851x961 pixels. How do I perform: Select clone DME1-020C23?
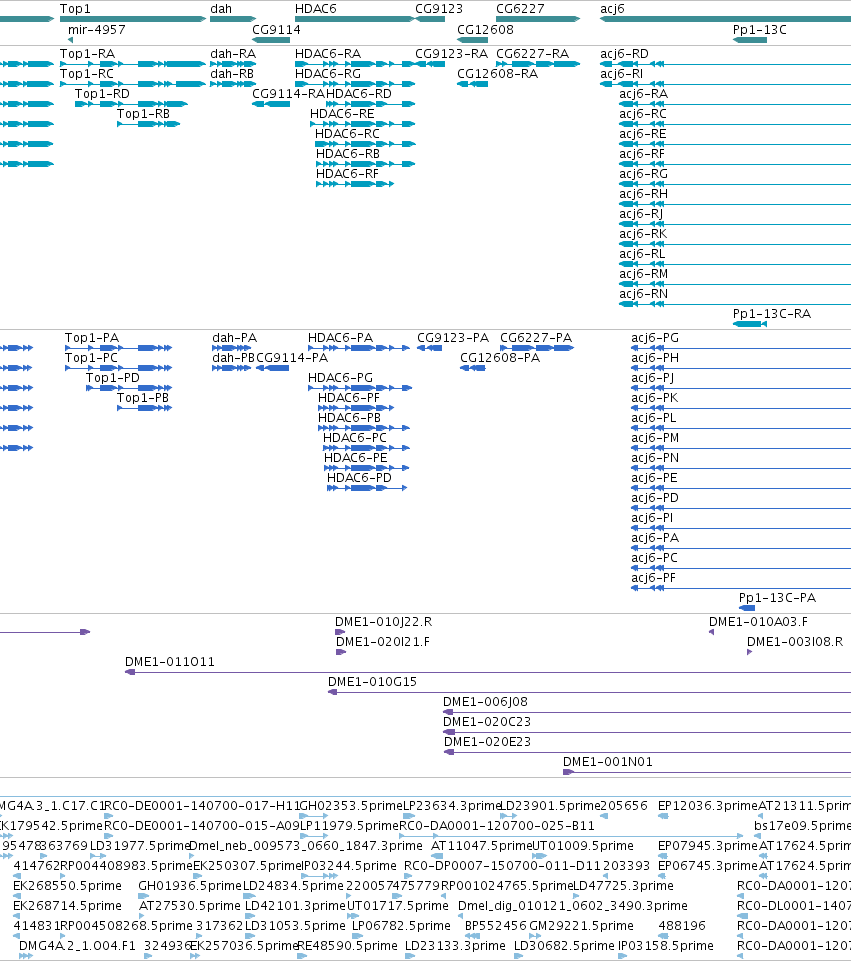click(x=647, y=732)
